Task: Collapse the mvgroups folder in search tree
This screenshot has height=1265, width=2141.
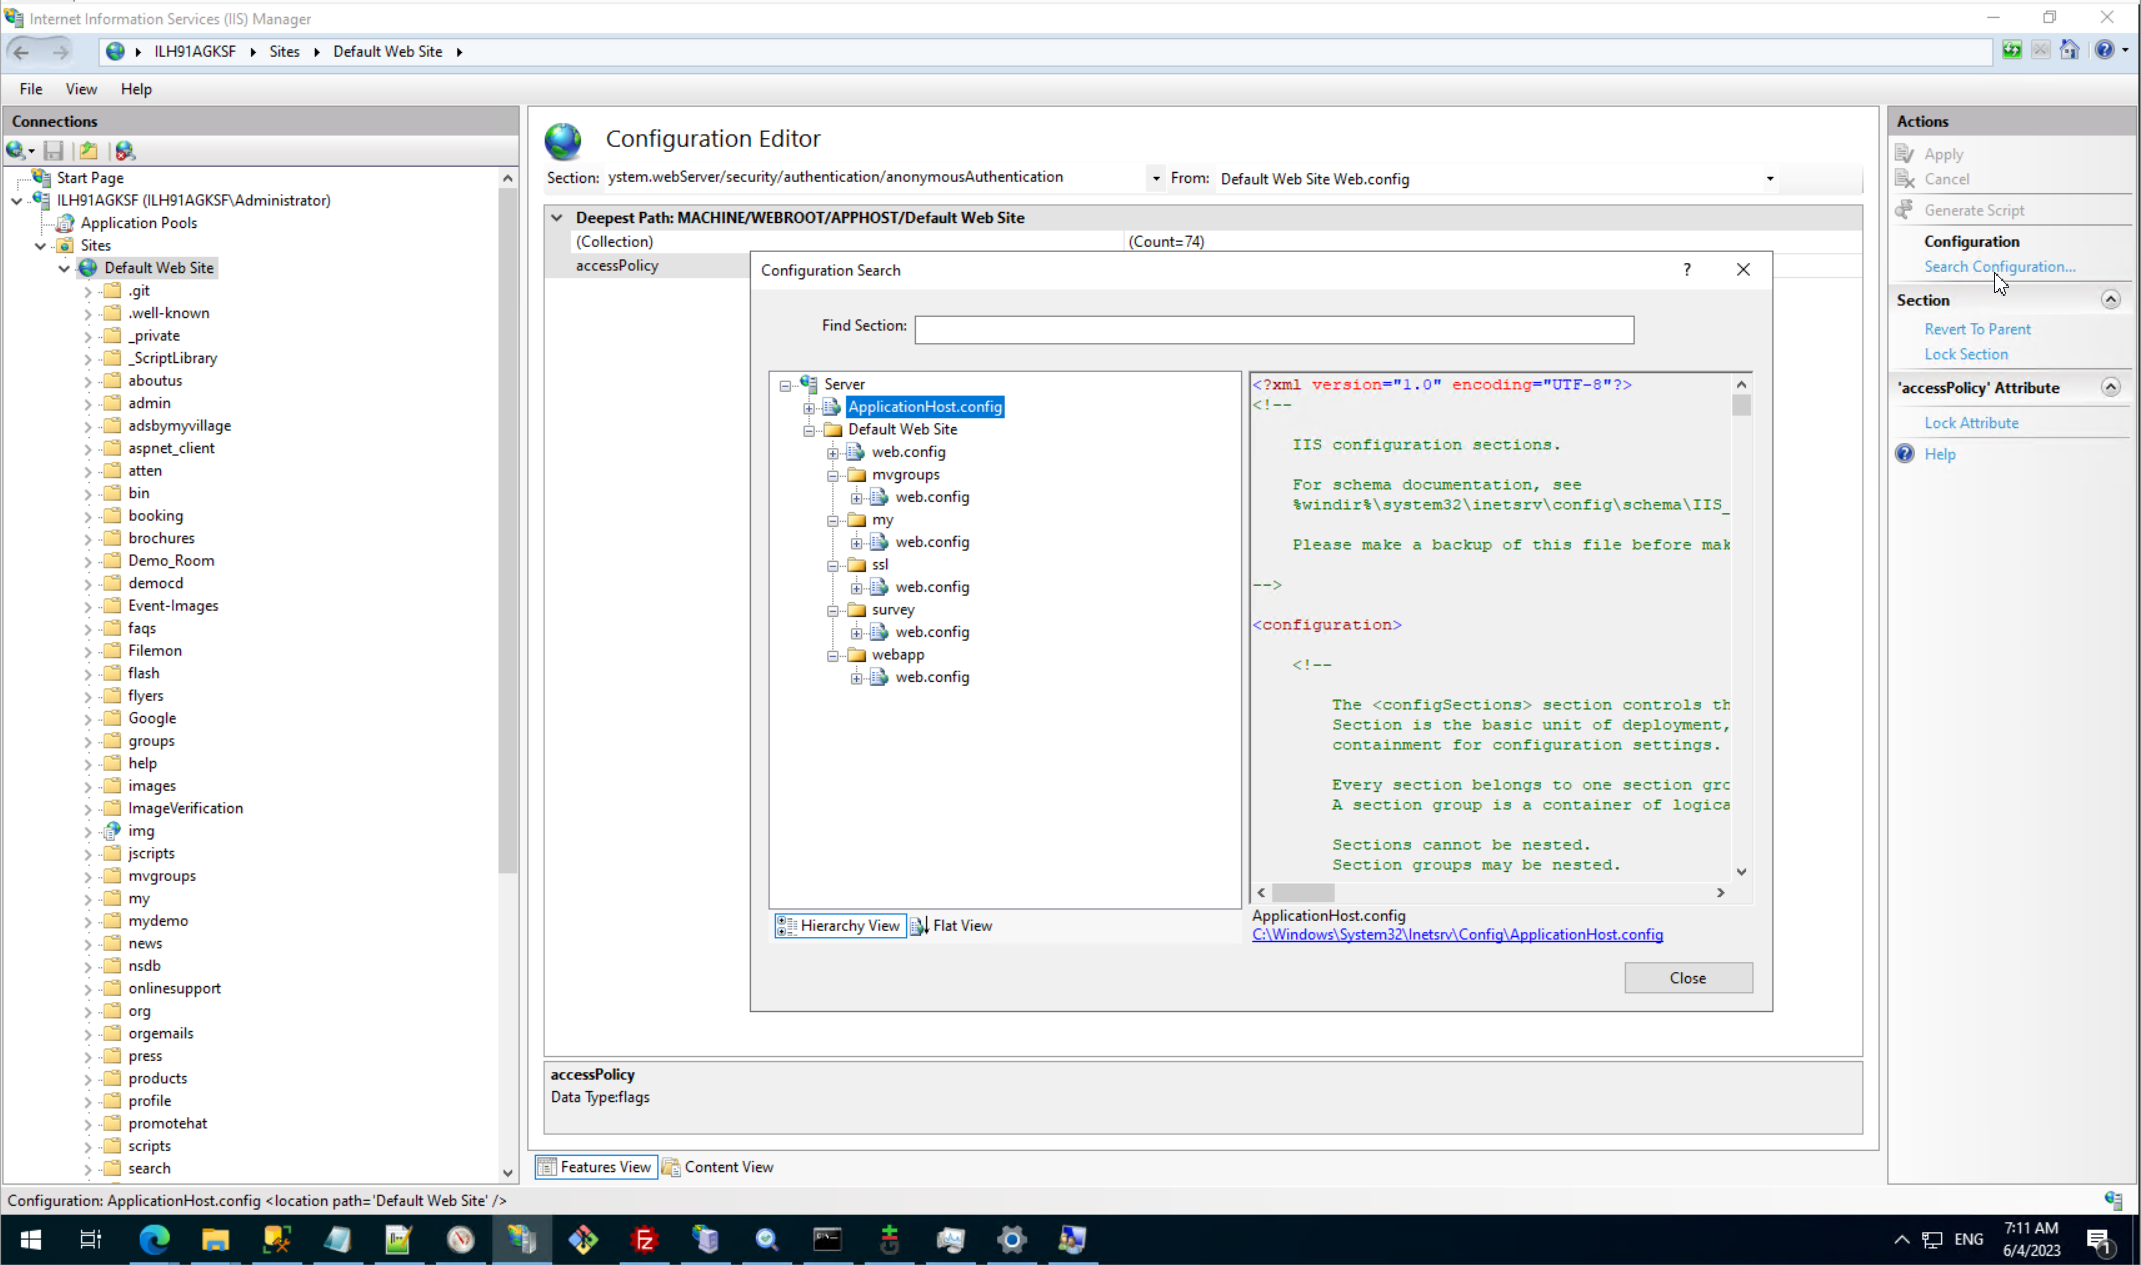Action: coord(833,476)
